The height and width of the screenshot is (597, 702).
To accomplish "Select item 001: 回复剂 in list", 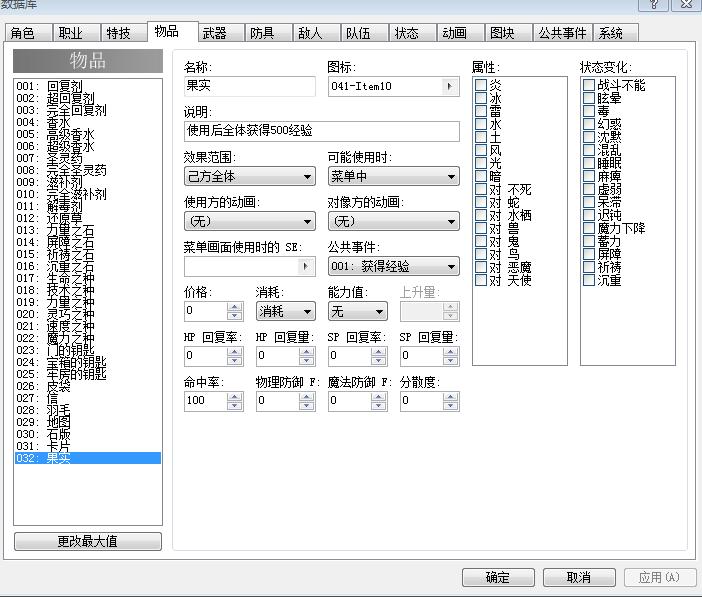I will tap(88, 86).
